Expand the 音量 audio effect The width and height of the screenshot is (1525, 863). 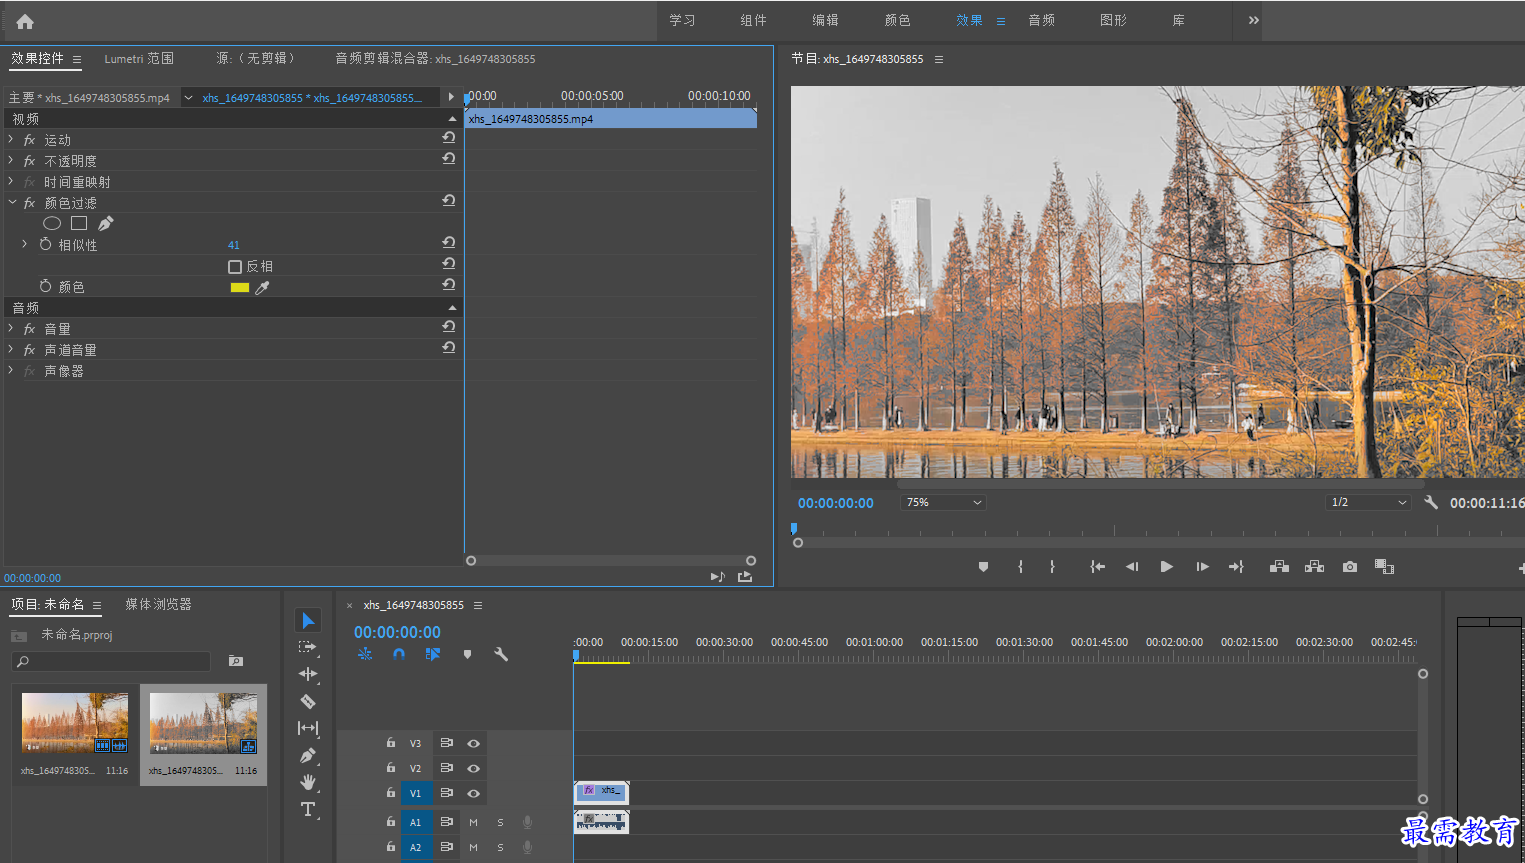click(x=11, y=328)
